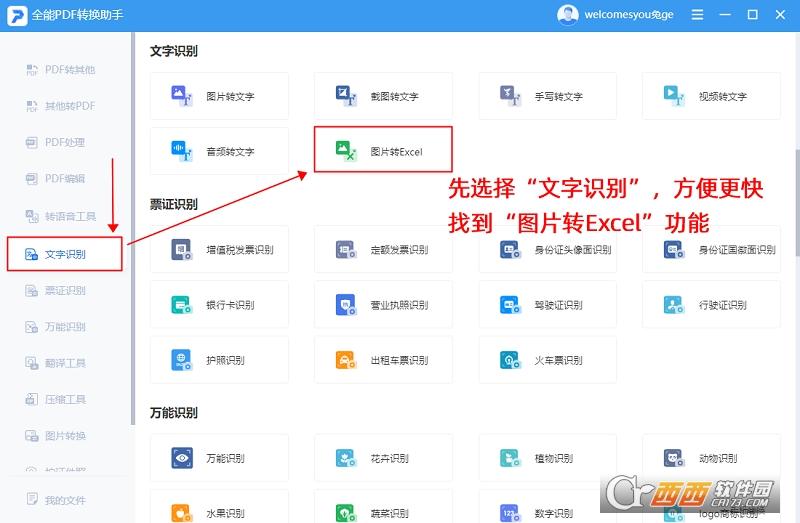Viewport: 800px width, 523px height.
Task: Open the 音频转文字 tool
Action: (x=219, y=151)
